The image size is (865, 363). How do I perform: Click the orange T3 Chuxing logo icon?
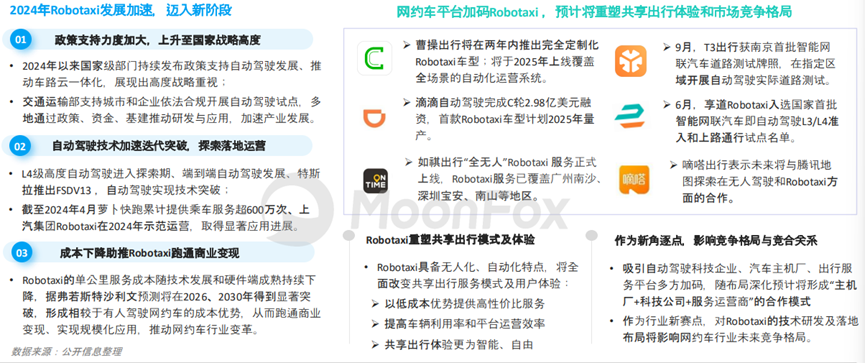[x=631, y=61]
